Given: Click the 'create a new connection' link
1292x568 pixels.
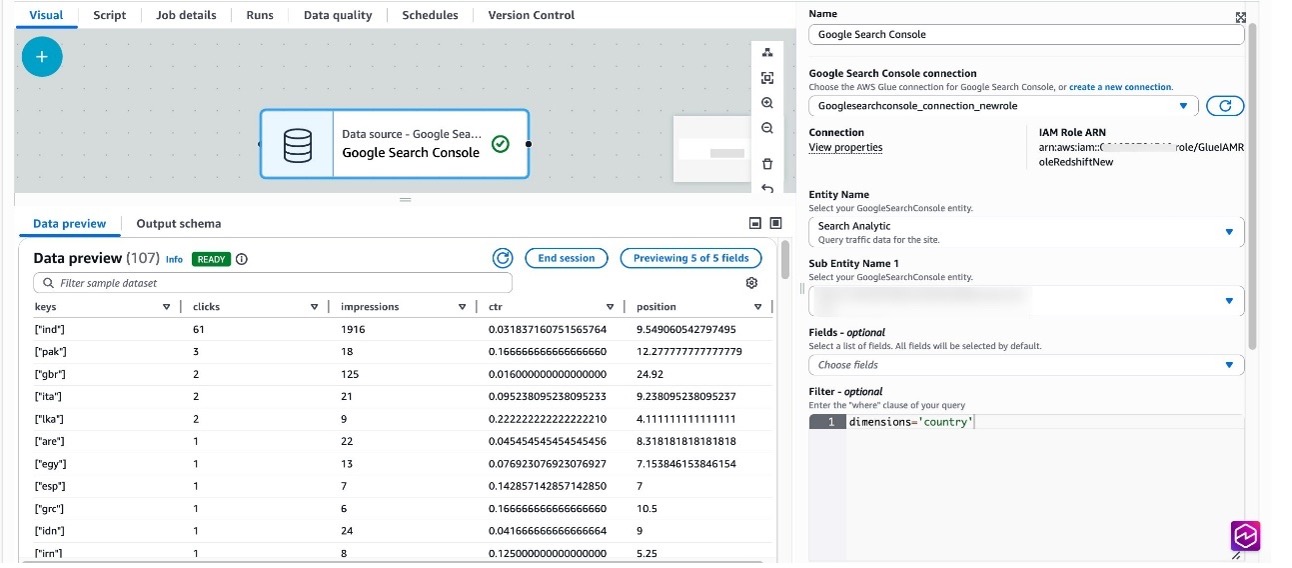Looking at the screenshot, I should coord(1120,87).
